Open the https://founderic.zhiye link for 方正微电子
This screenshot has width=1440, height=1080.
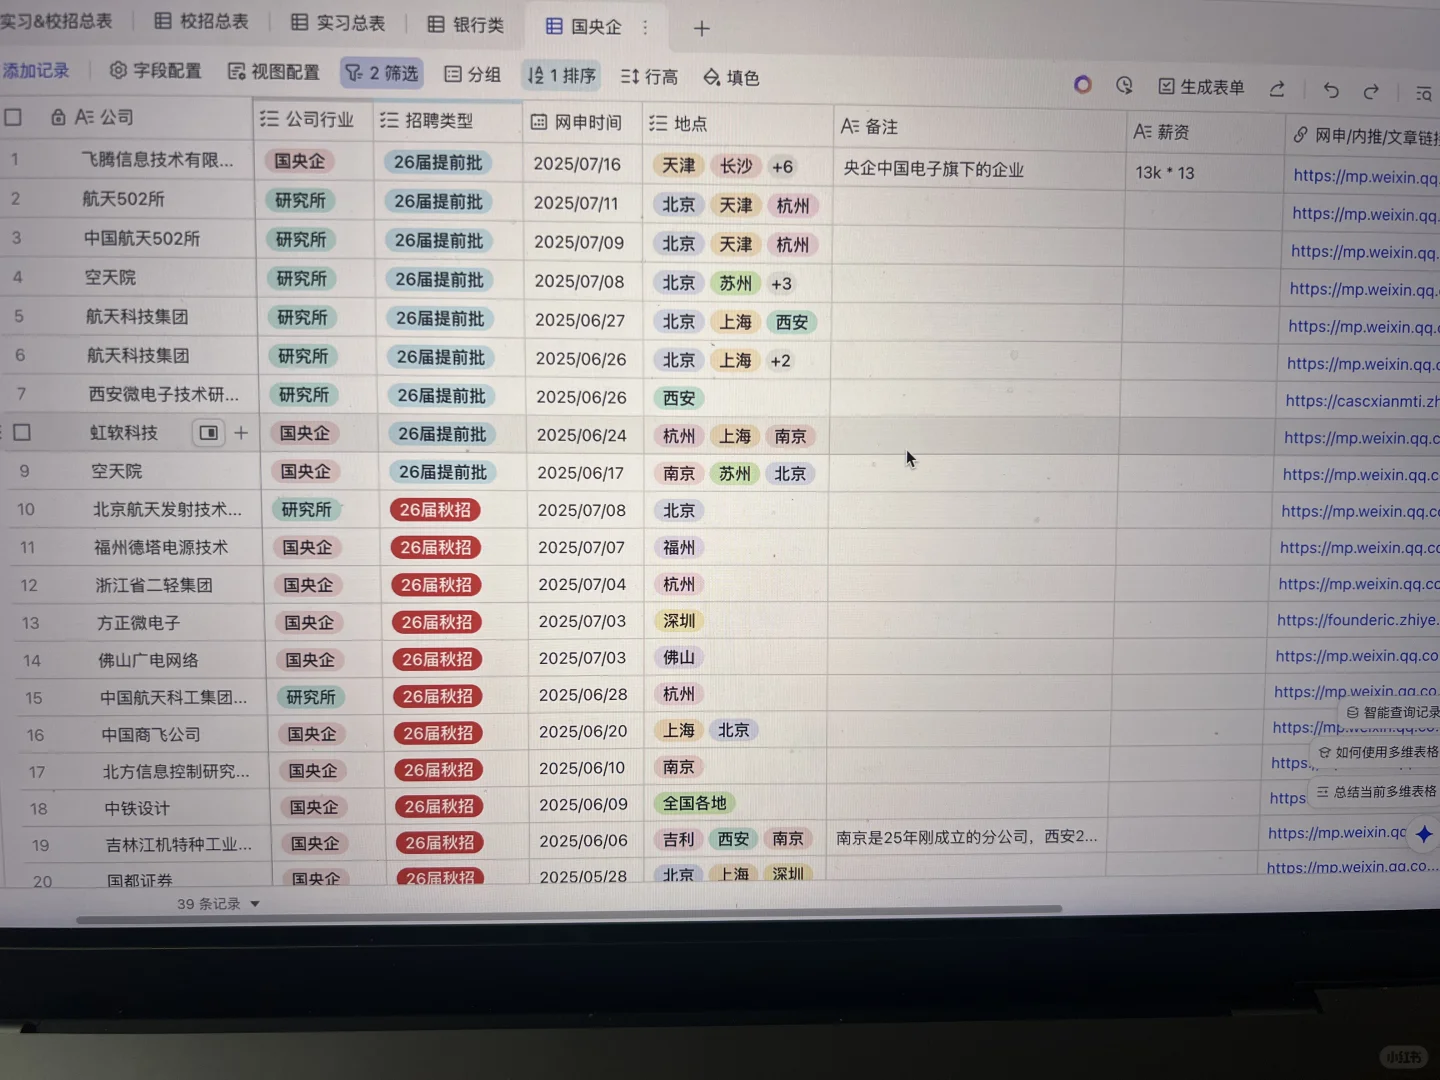tap(1357, 620)
